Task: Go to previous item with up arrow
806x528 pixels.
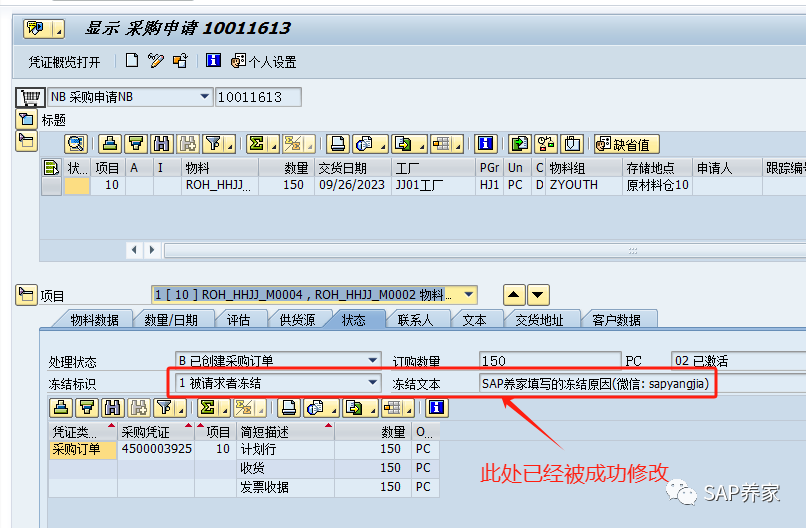Action: 514,295
